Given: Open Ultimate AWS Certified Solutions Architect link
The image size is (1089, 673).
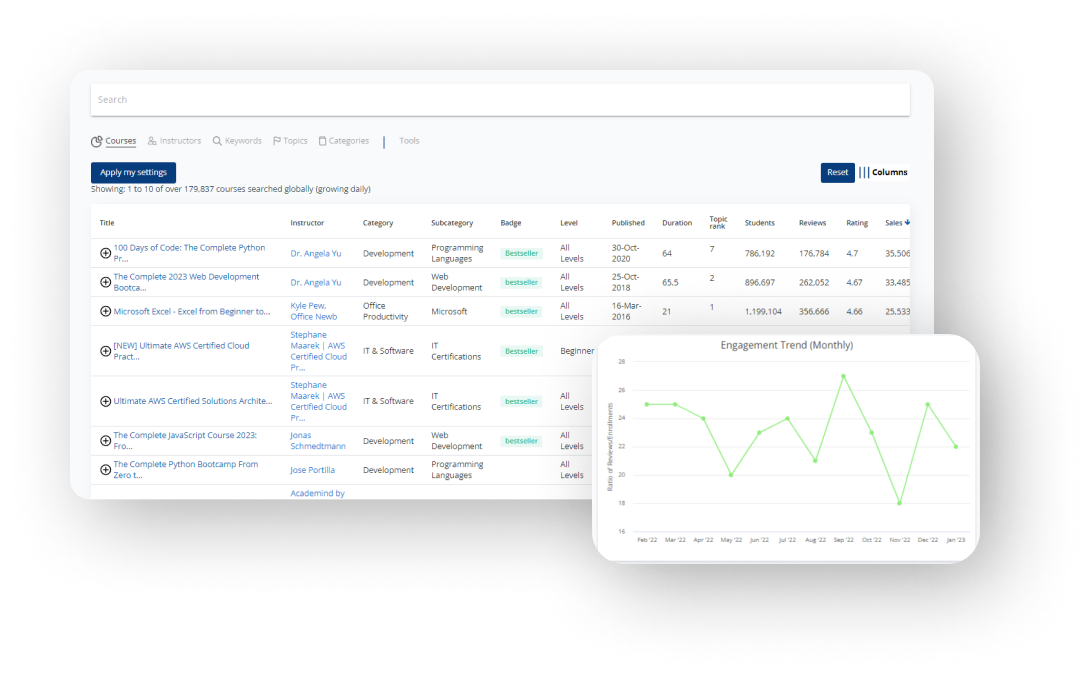Looking at the screenshot, I should tap(192, 401).
